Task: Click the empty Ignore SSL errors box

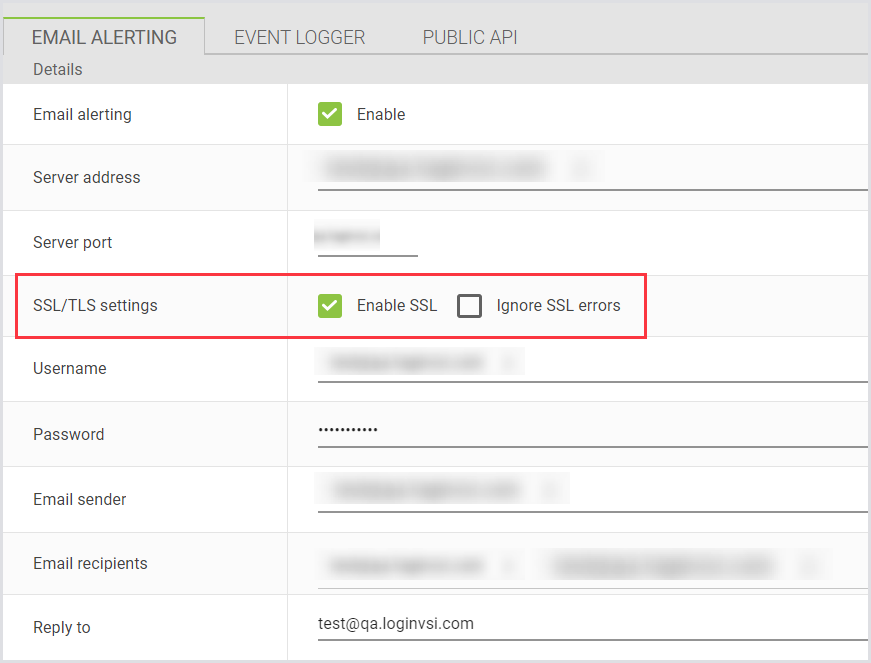Action: pos(470,306)
